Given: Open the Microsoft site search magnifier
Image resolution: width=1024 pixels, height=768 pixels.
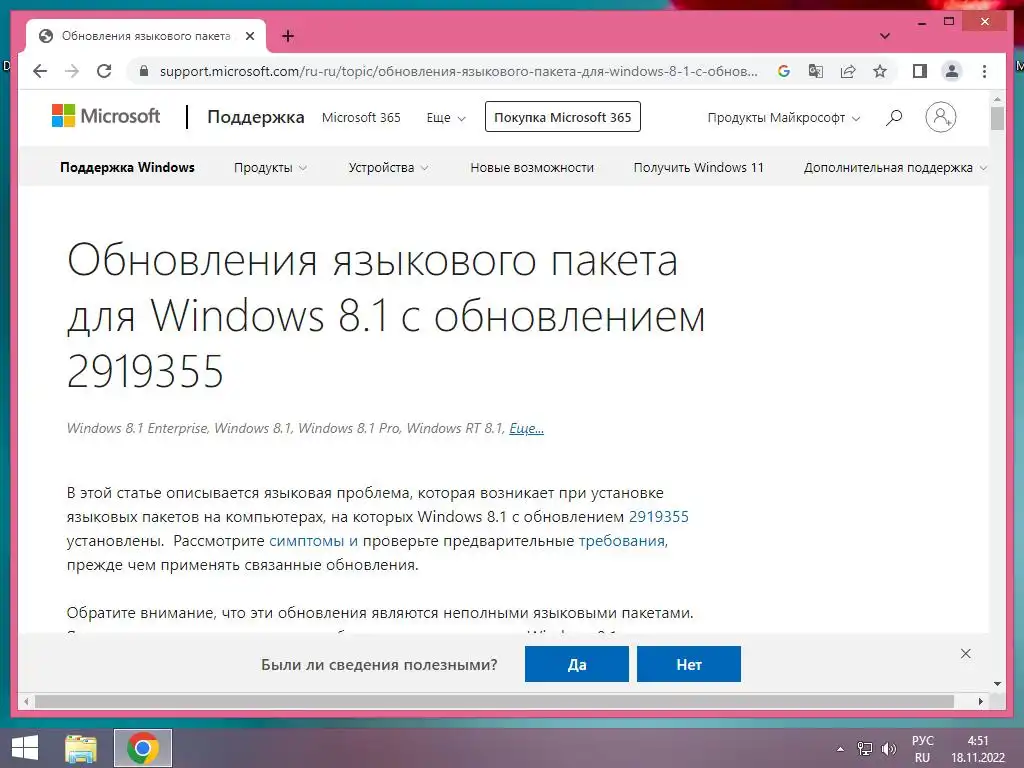Looking at the screenshot, I should [x=894, y=118].
